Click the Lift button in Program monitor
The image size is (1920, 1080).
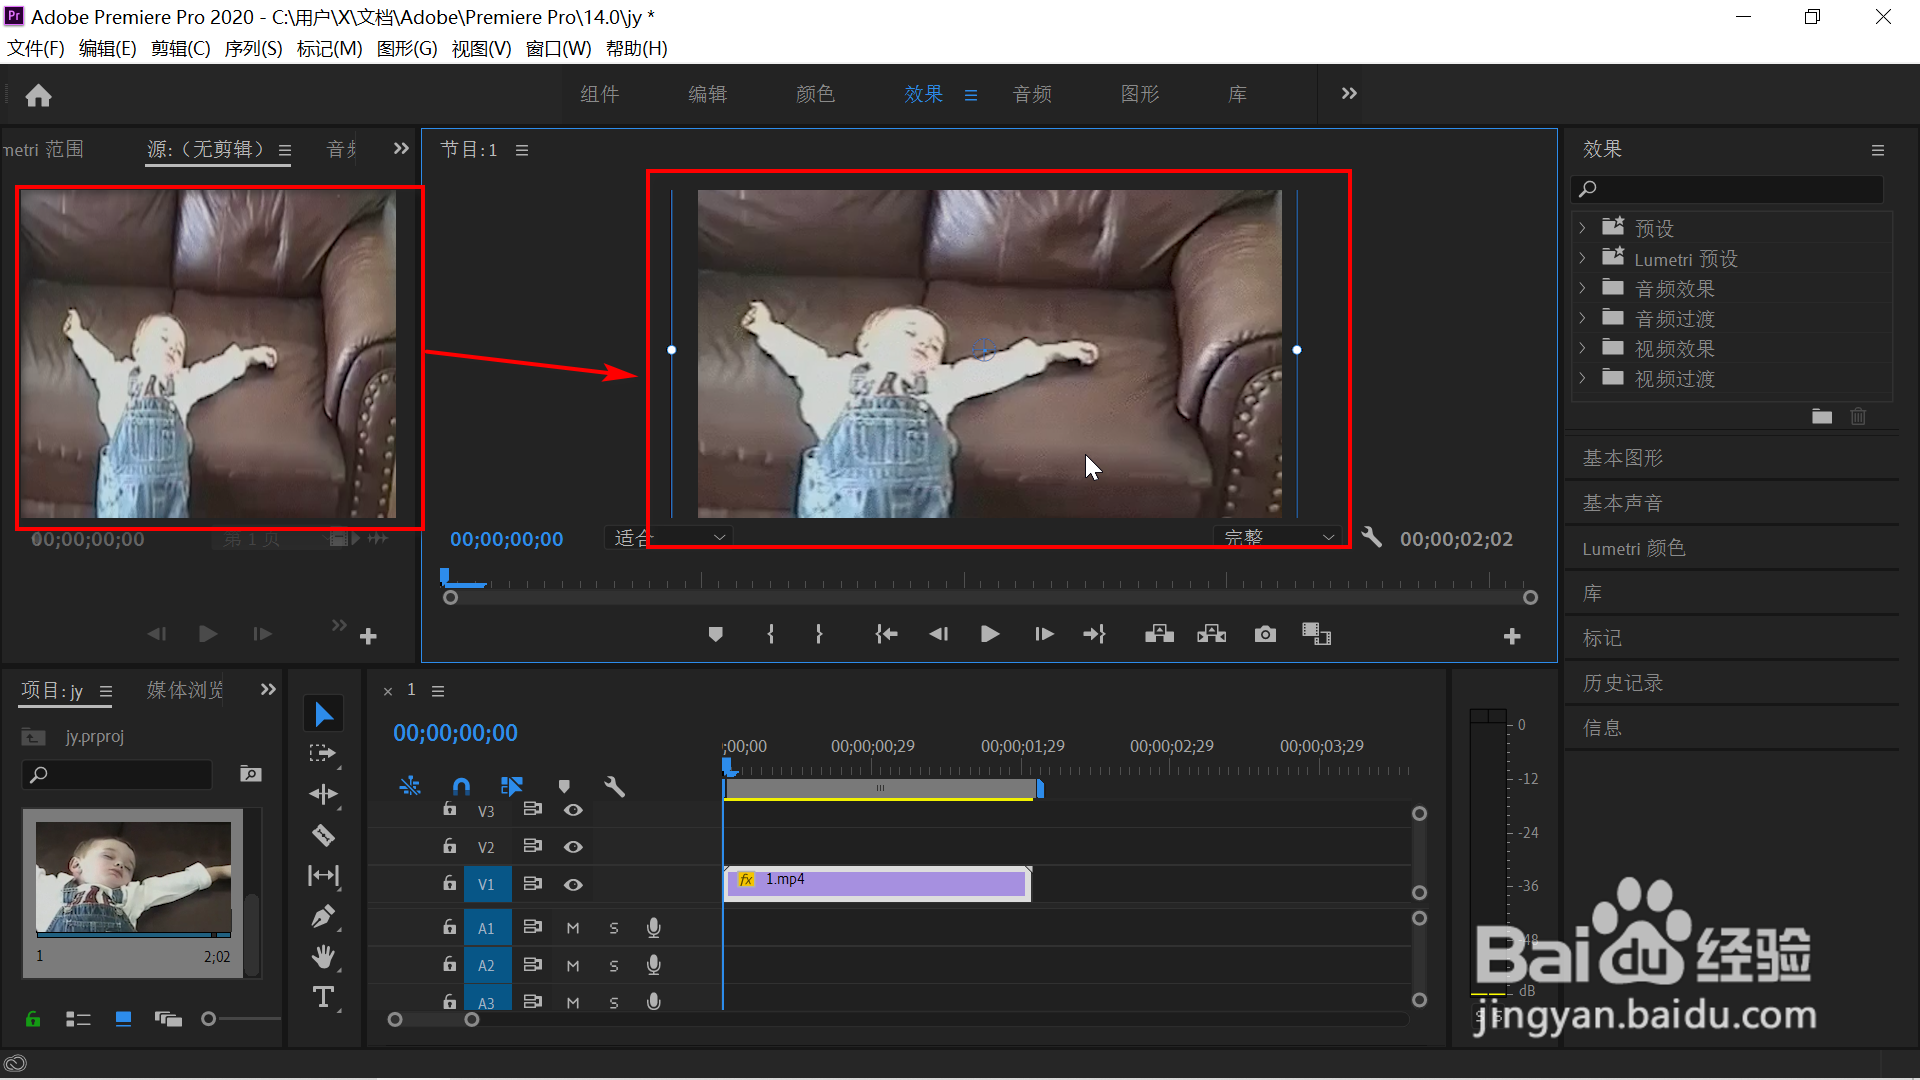pyautogui.click(x=1159, y=634)
